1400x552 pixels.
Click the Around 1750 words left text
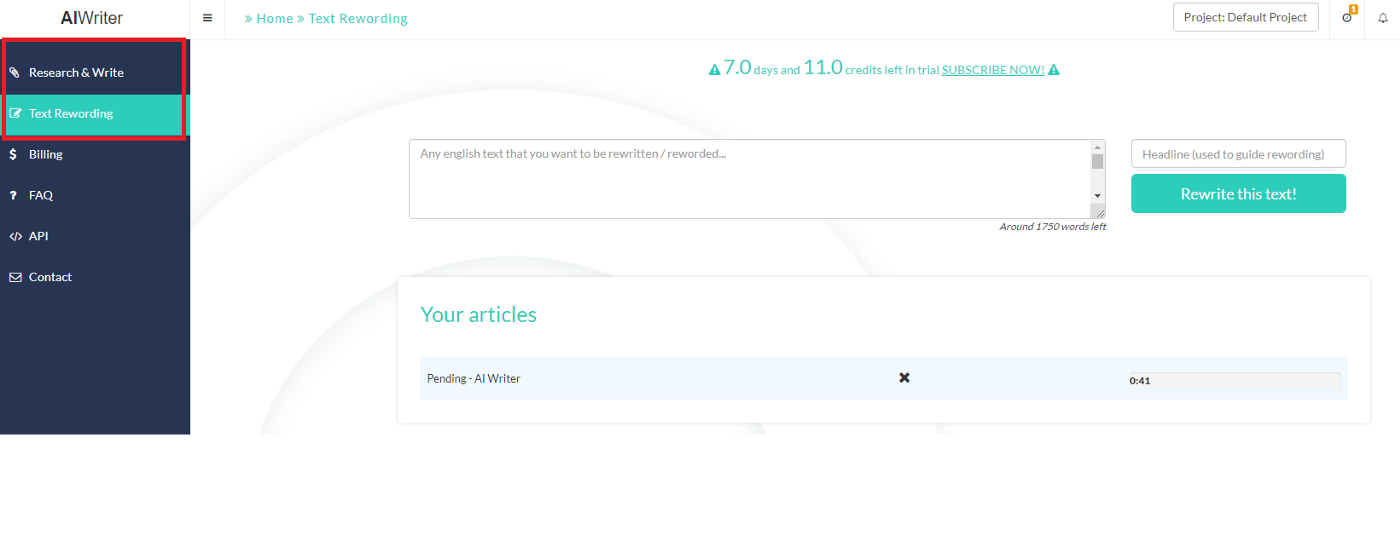pos(1052,227)
